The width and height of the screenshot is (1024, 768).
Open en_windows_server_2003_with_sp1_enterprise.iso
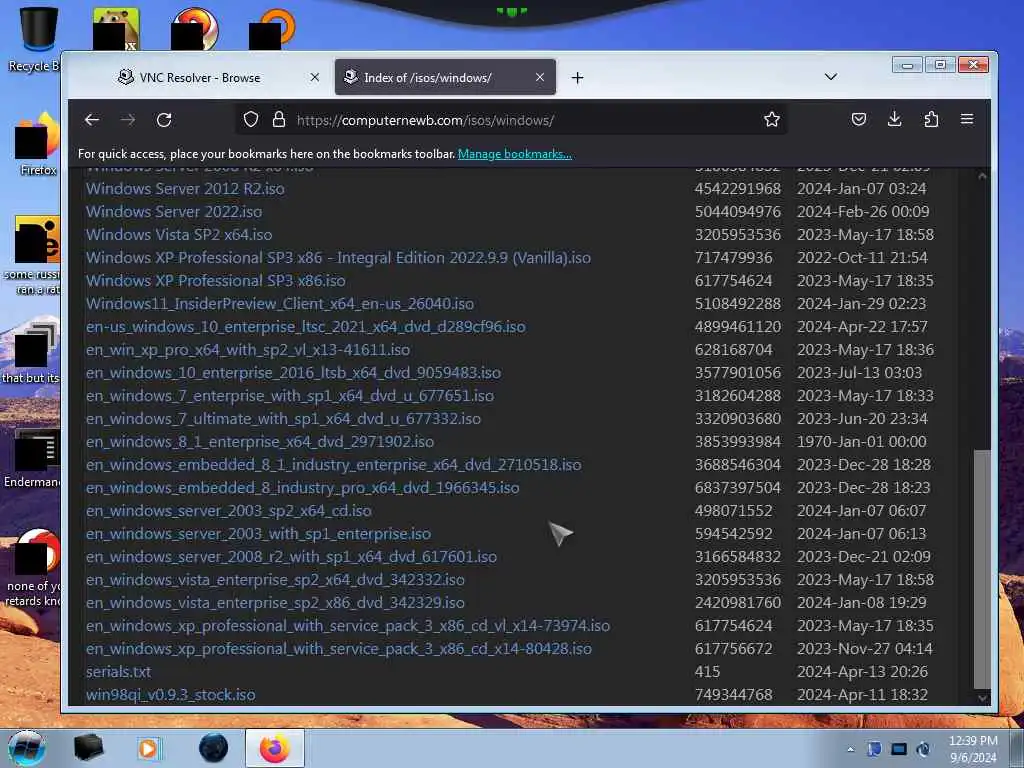(x=258, y=534)
